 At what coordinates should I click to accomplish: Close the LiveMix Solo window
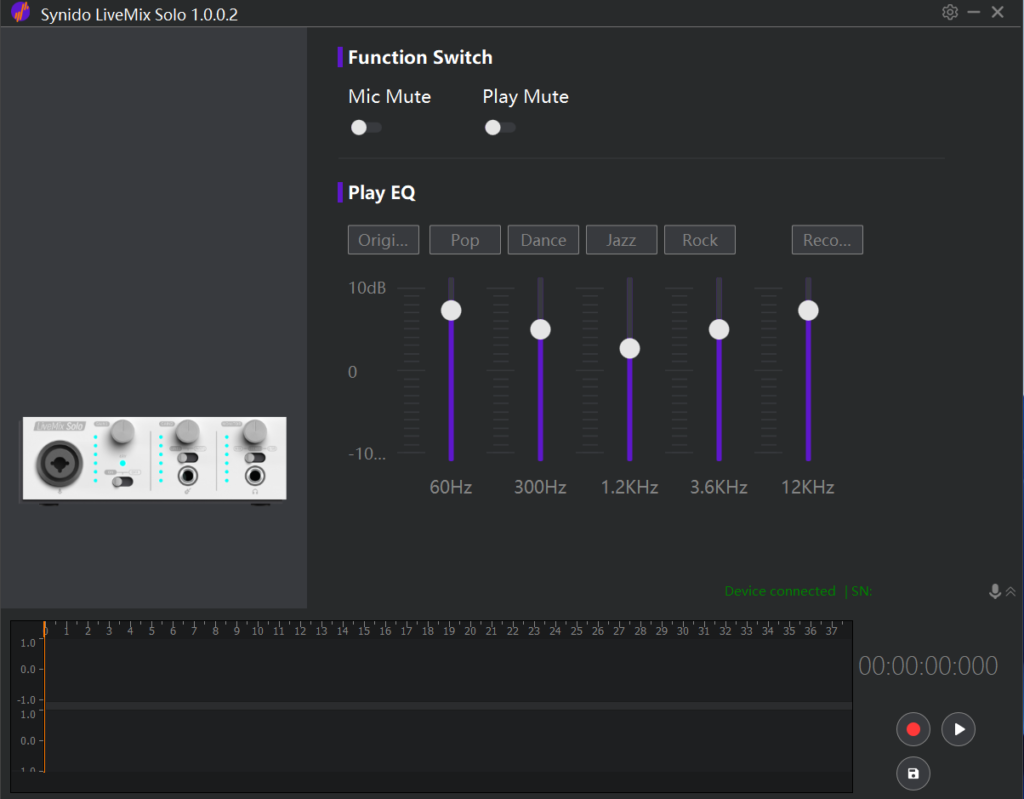998,12
